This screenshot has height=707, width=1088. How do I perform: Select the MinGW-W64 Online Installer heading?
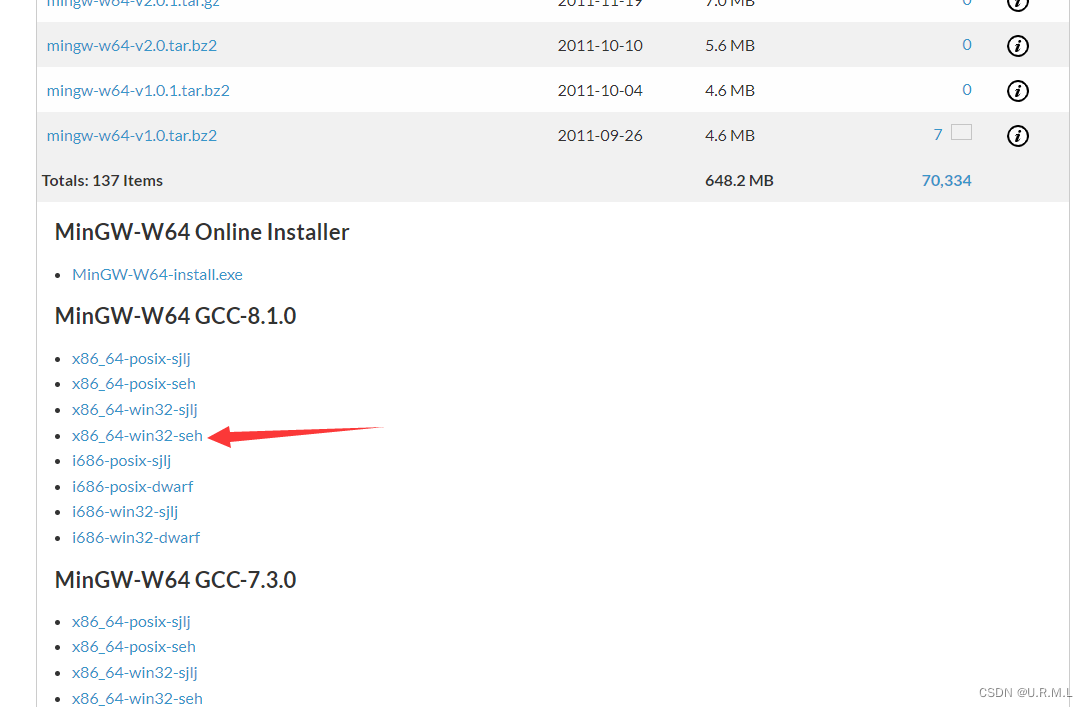(x=202, y=232)
